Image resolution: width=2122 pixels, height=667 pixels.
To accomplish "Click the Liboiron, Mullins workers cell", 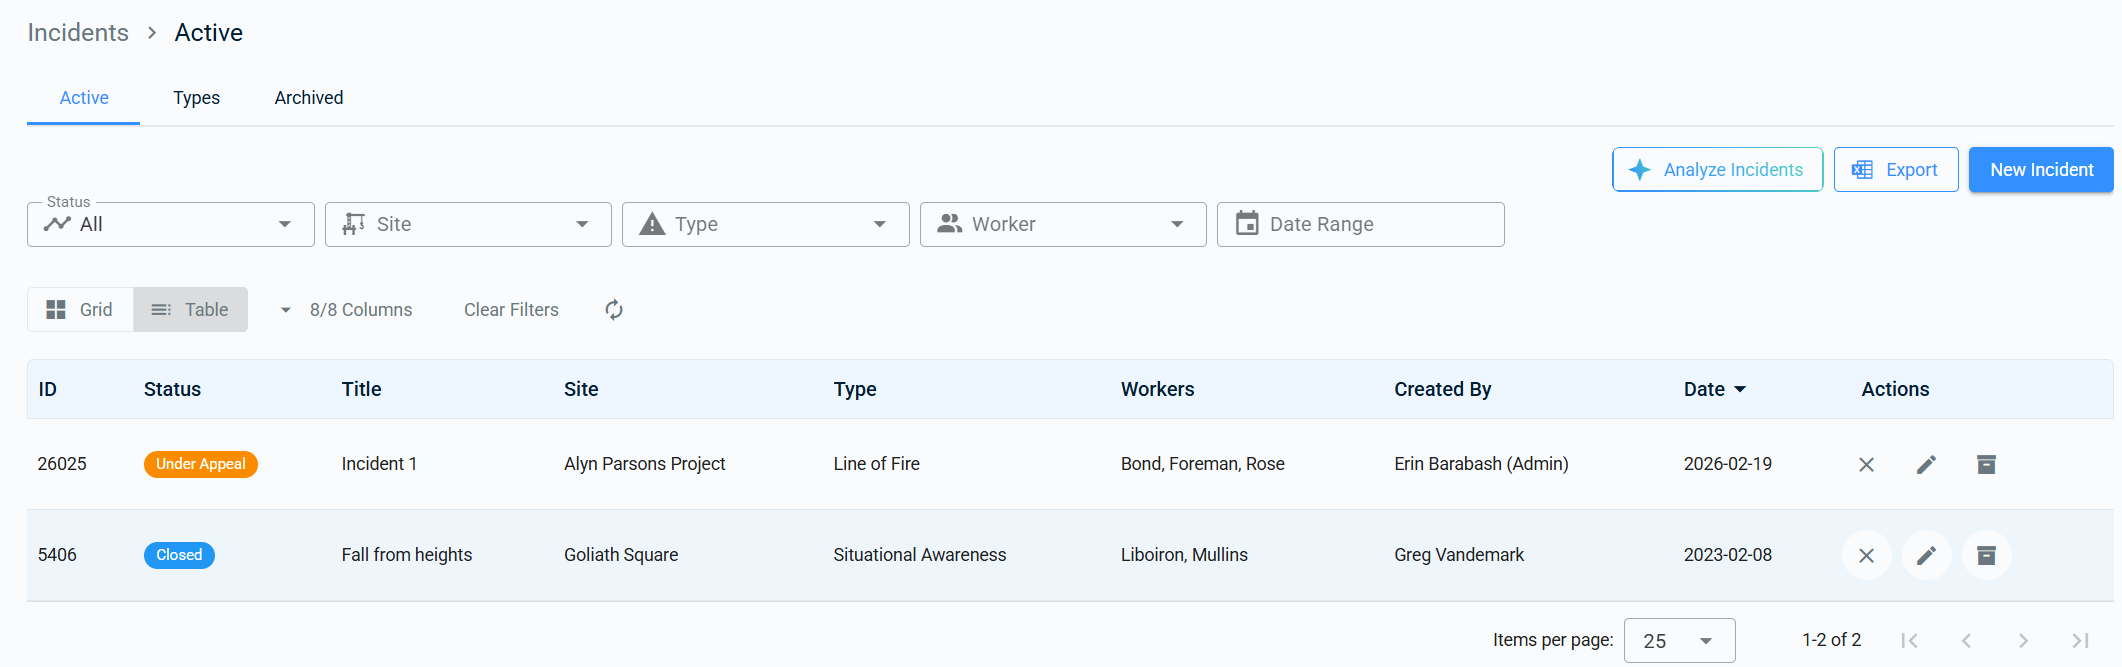I will click(x=1184, y=555).
